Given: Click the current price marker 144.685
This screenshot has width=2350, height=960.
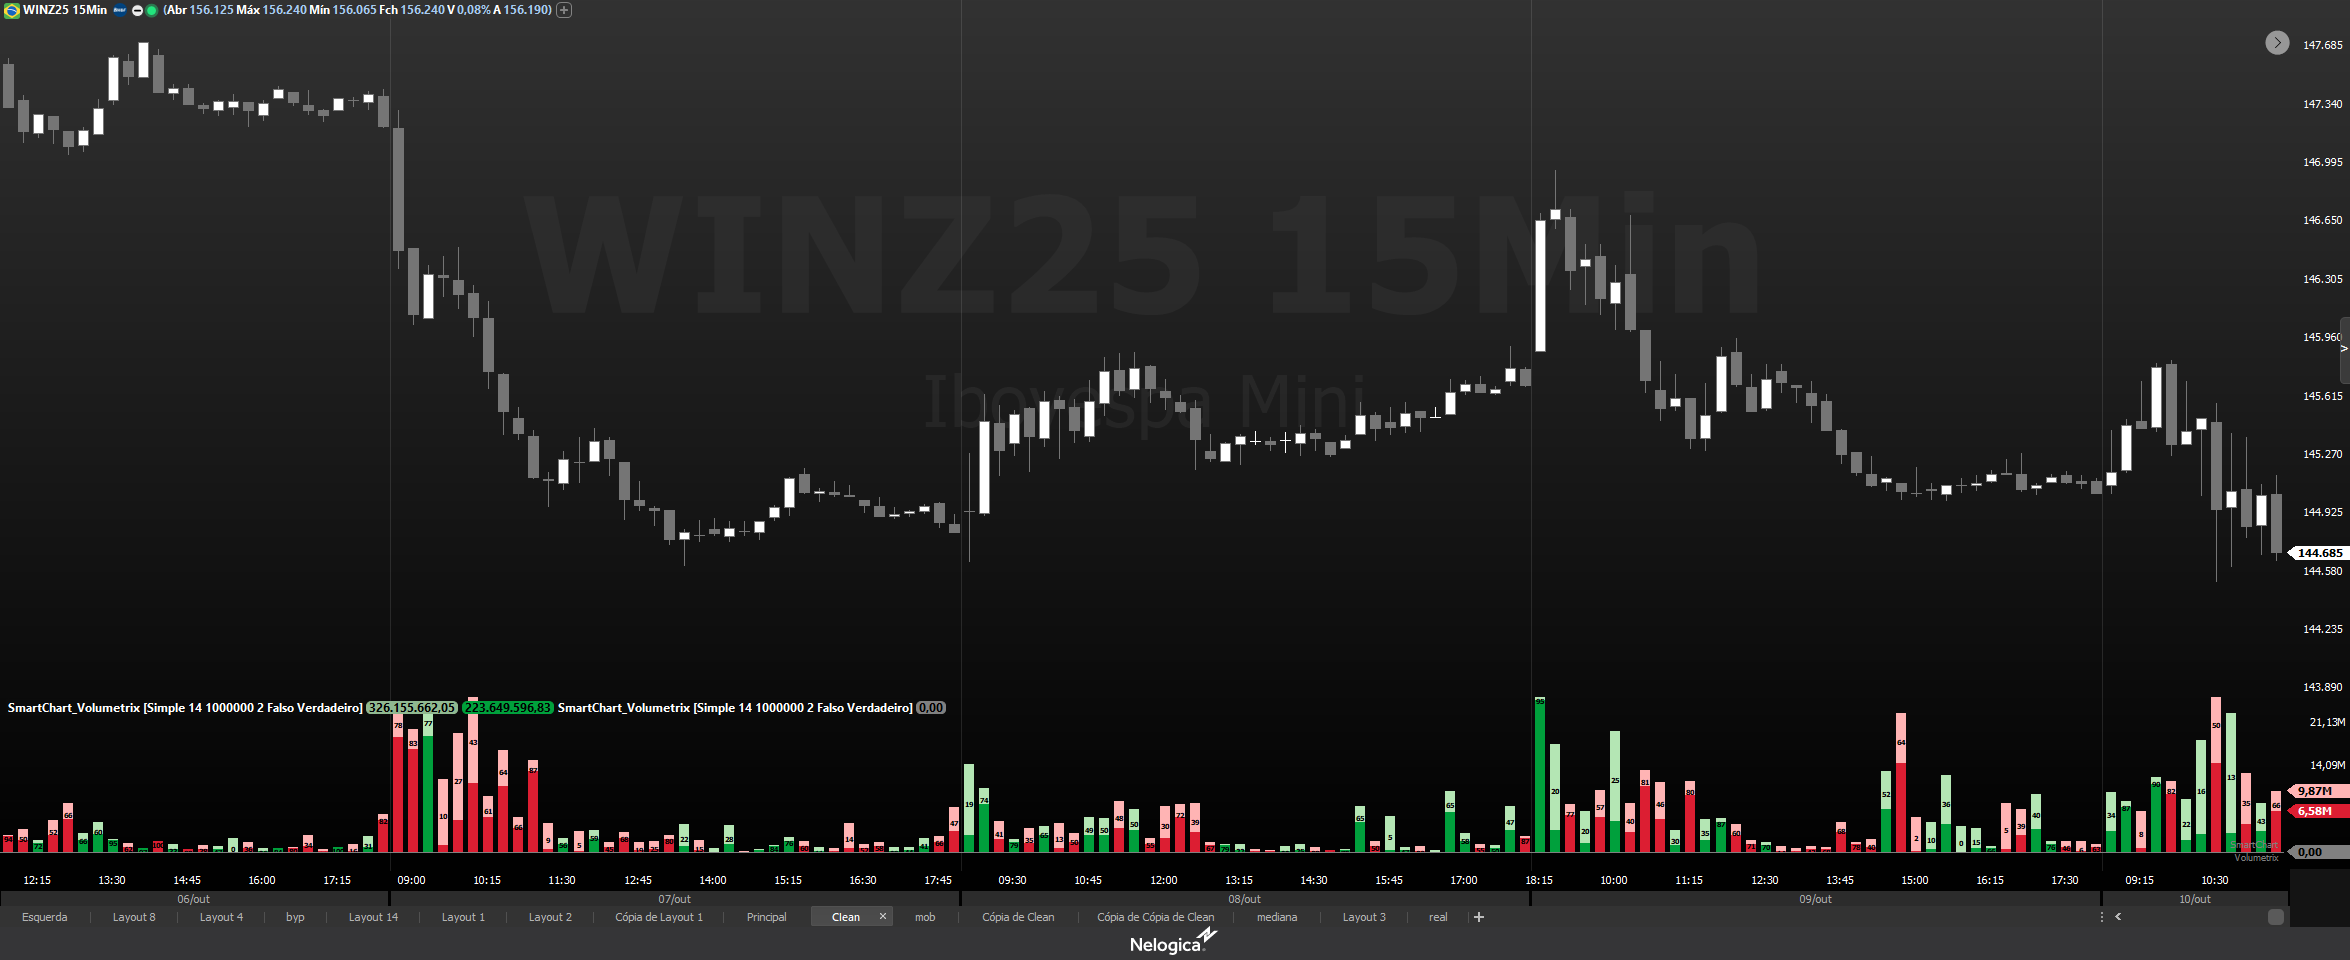Looking at the screenshot, I should click(x=2319, y=553).
